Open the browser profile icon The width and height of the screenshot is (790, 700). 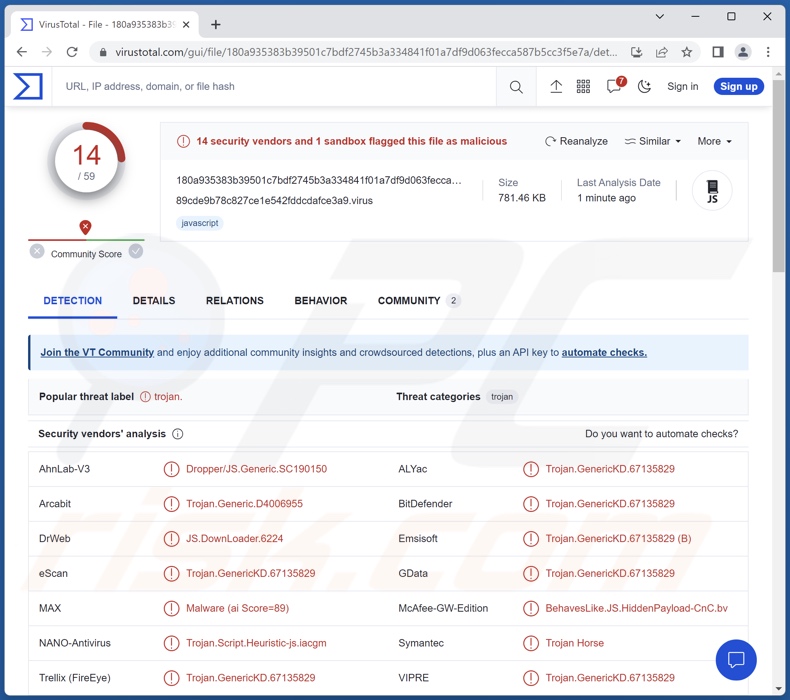pos(743,52)
